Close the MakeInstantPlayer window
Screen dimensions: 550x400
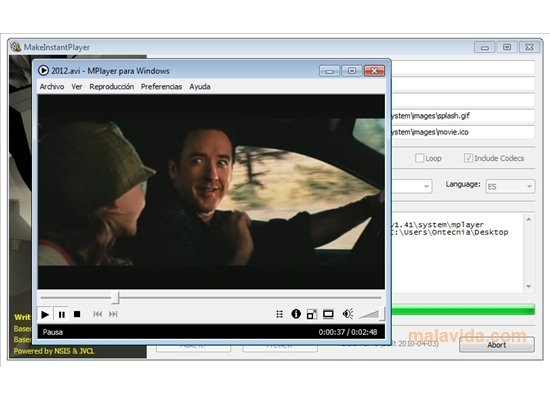pos(529,47)
